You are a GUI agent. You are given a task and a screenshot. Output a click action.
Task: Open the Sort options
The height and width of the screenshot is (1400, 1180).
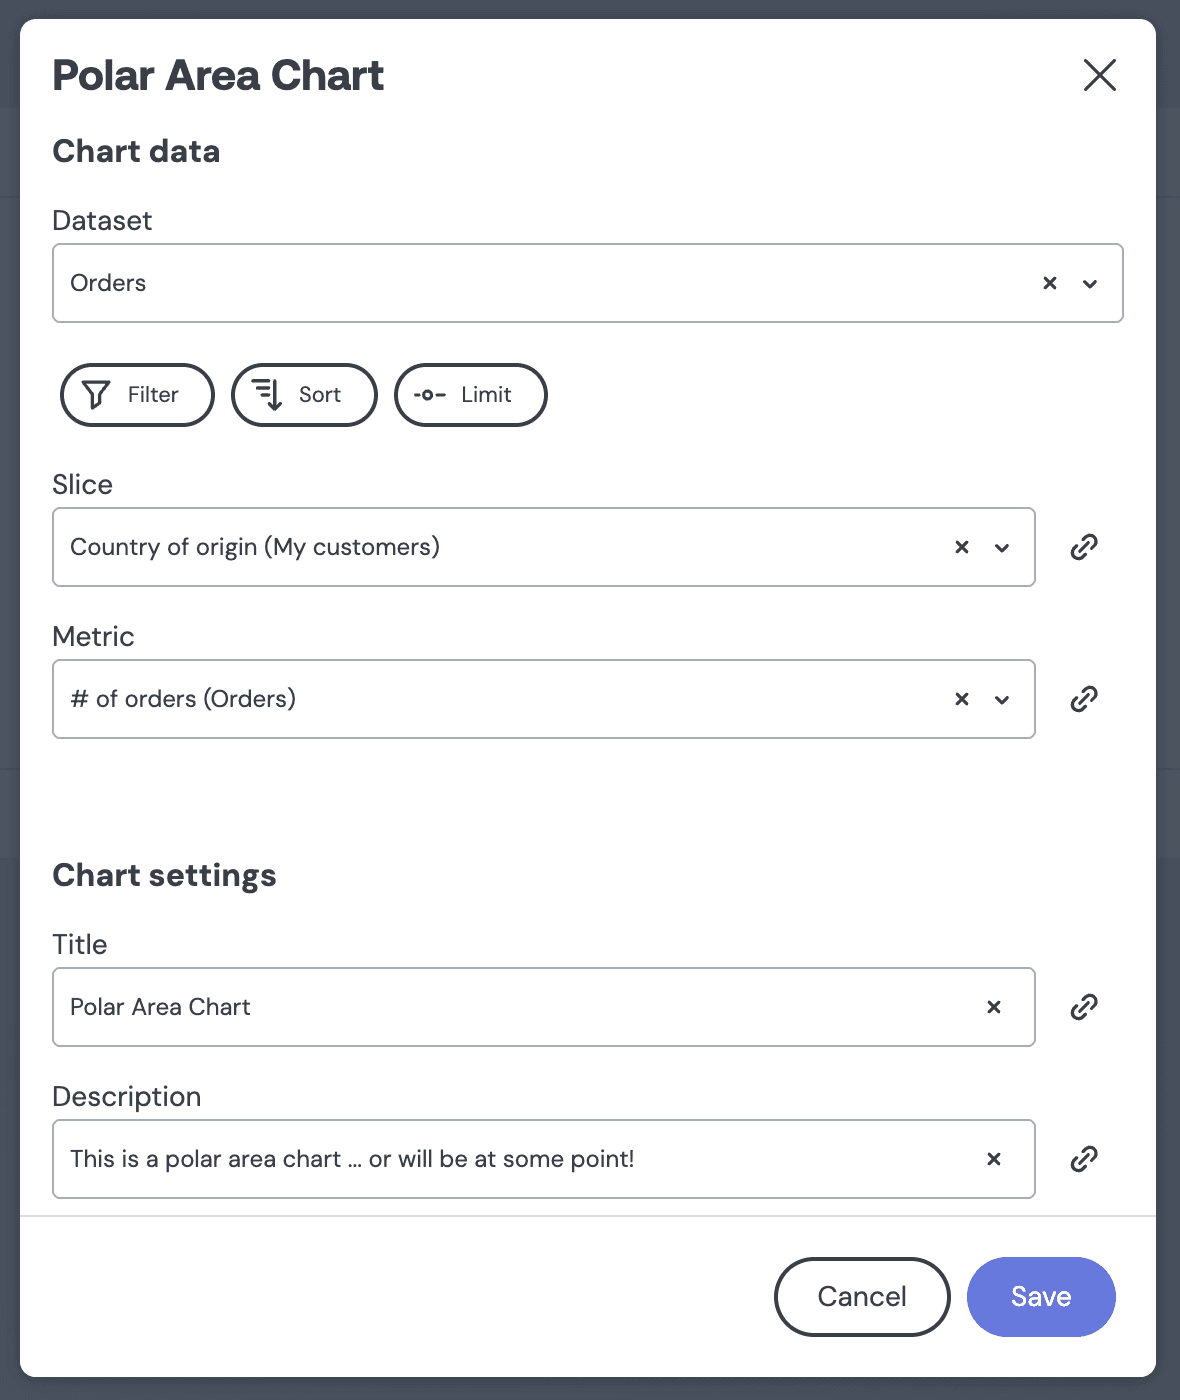[304, 395]
